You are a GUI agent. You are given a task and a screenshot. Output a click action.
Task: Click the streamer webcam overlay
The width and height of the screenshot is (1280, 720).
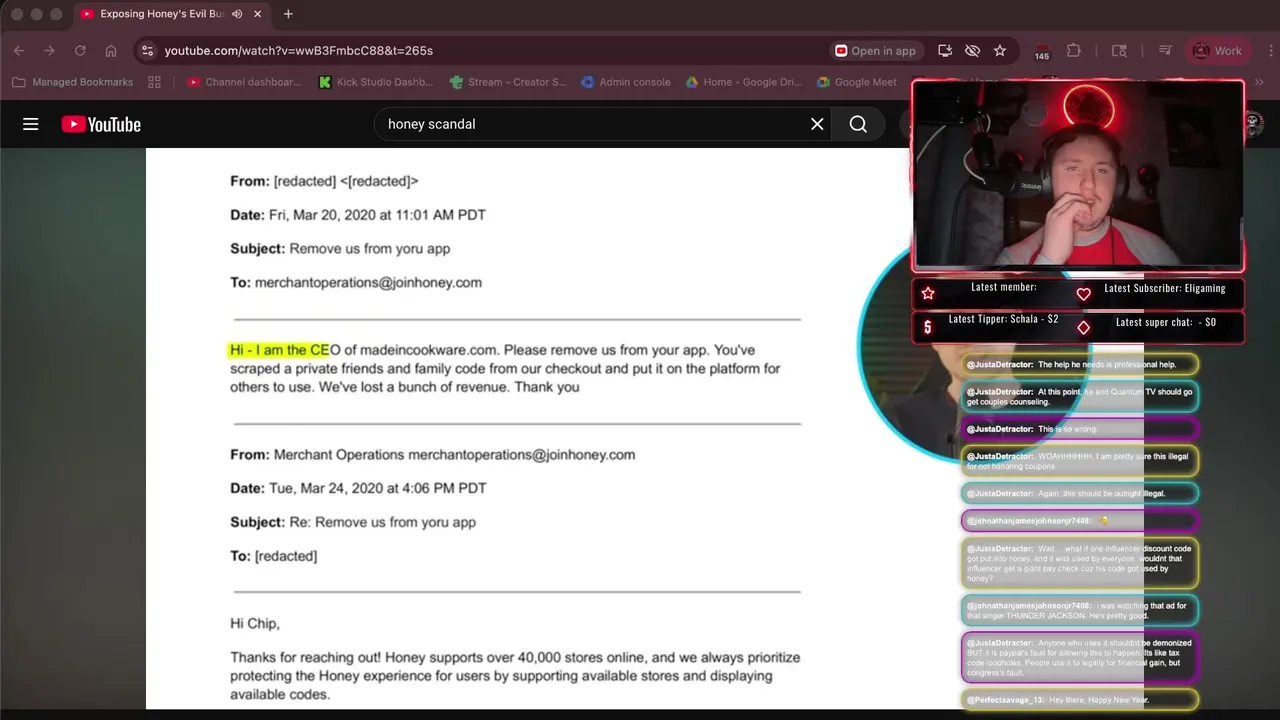1078,176
